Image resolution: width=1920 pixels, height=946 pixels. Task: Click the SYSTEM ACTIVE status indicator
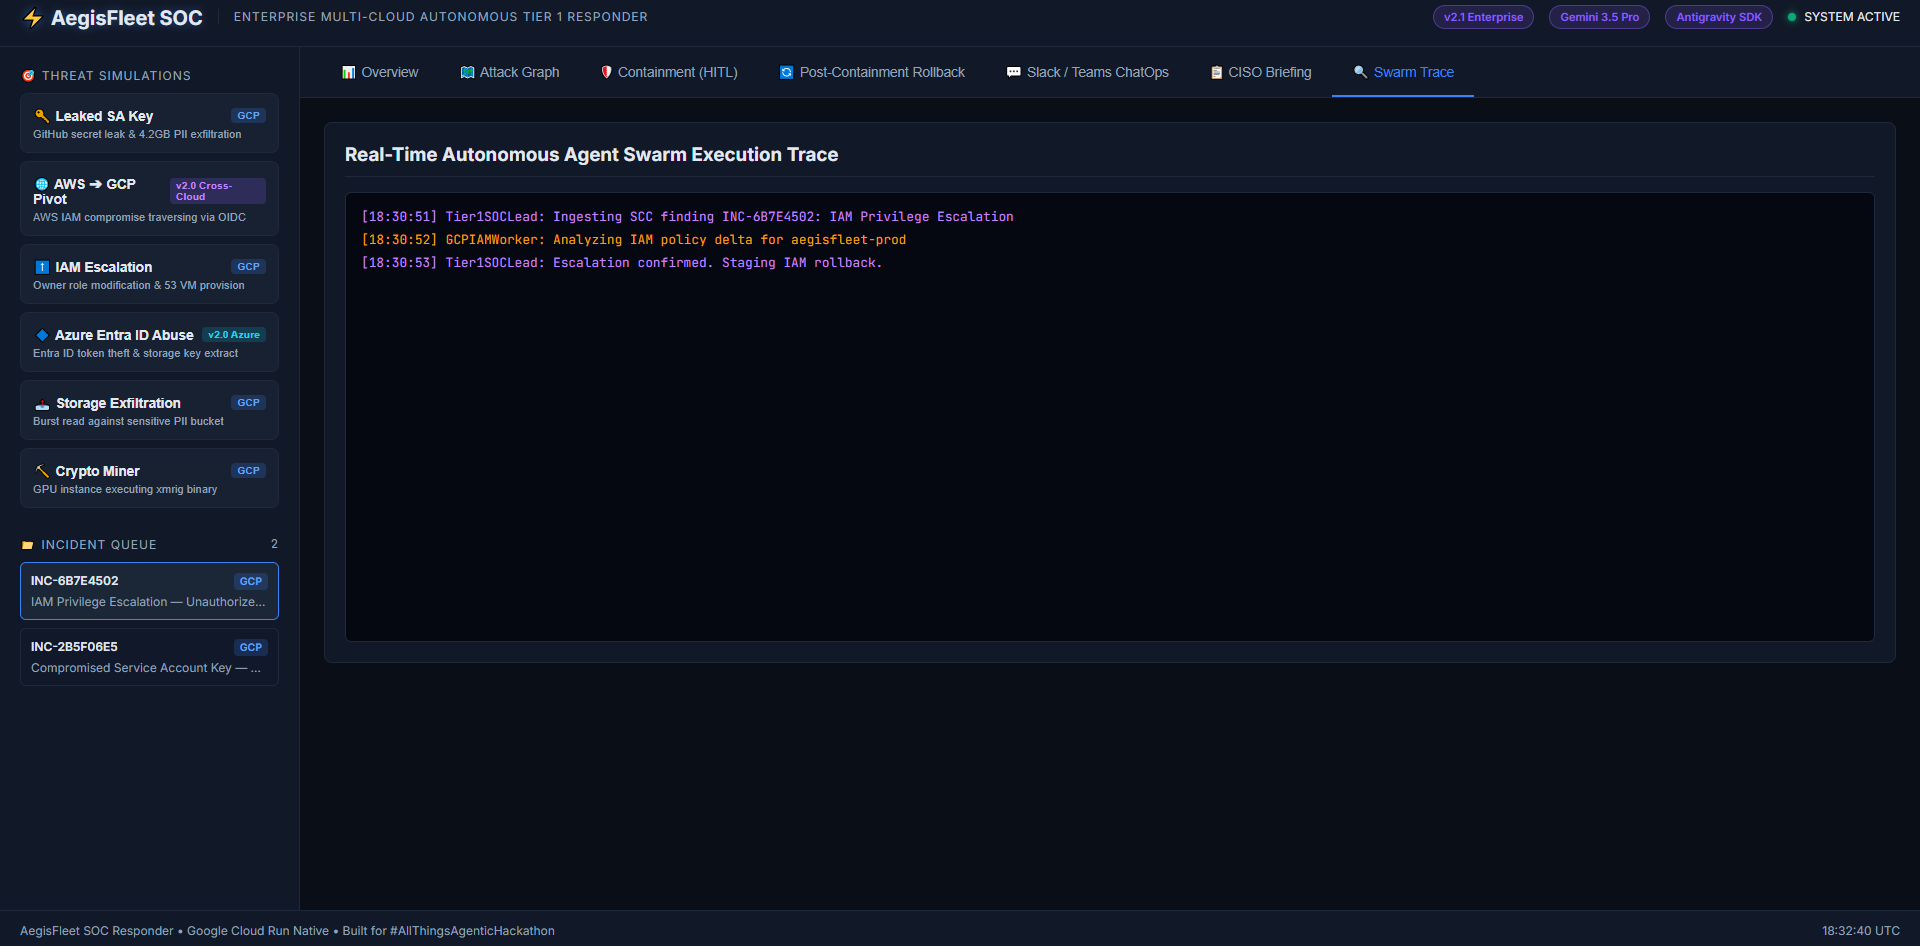tap(1843, 17)
